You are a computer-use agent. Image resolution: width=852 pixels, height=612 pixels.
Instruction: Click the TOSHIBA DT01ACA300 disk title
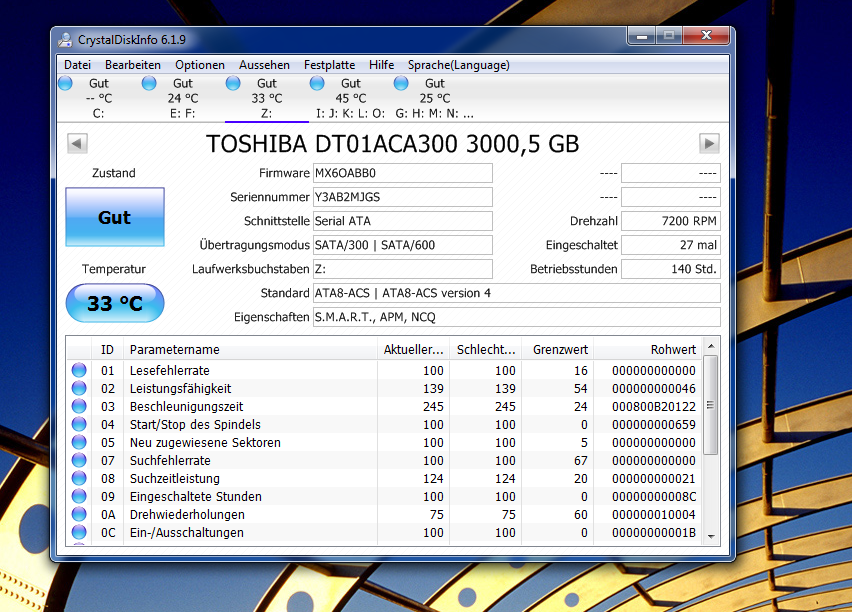pyautogui.click(x=392, y=143)
